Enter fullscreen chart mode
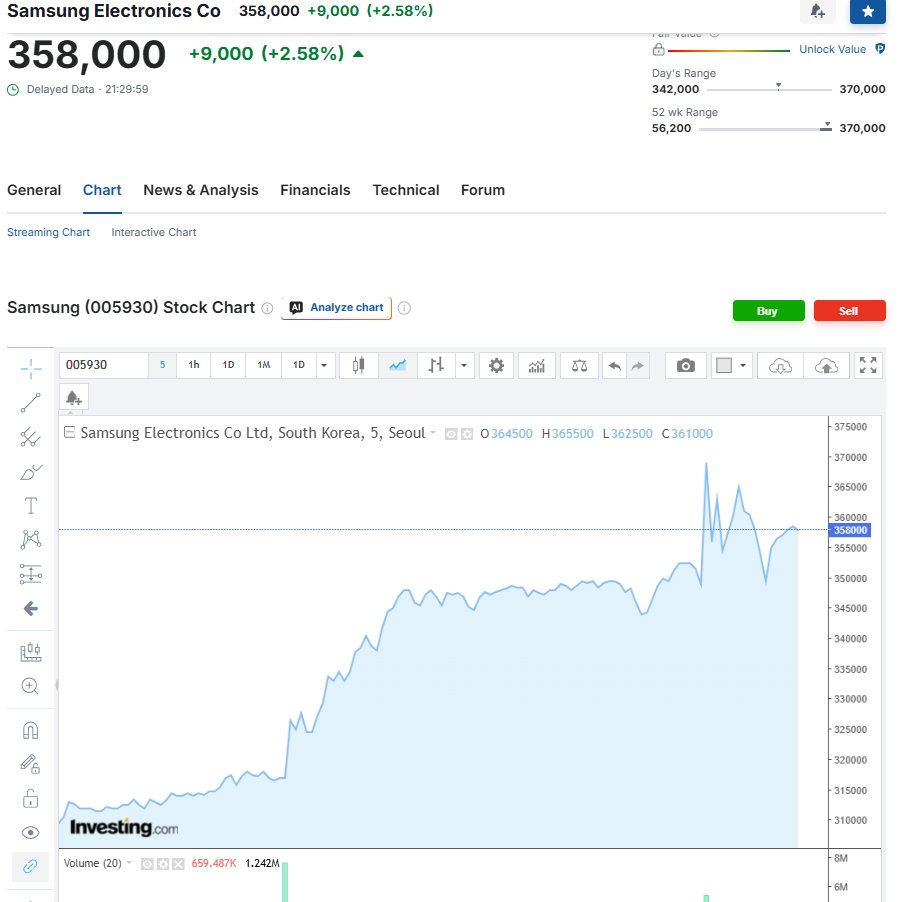Screen dimensions: 901x902 point(868,365)
